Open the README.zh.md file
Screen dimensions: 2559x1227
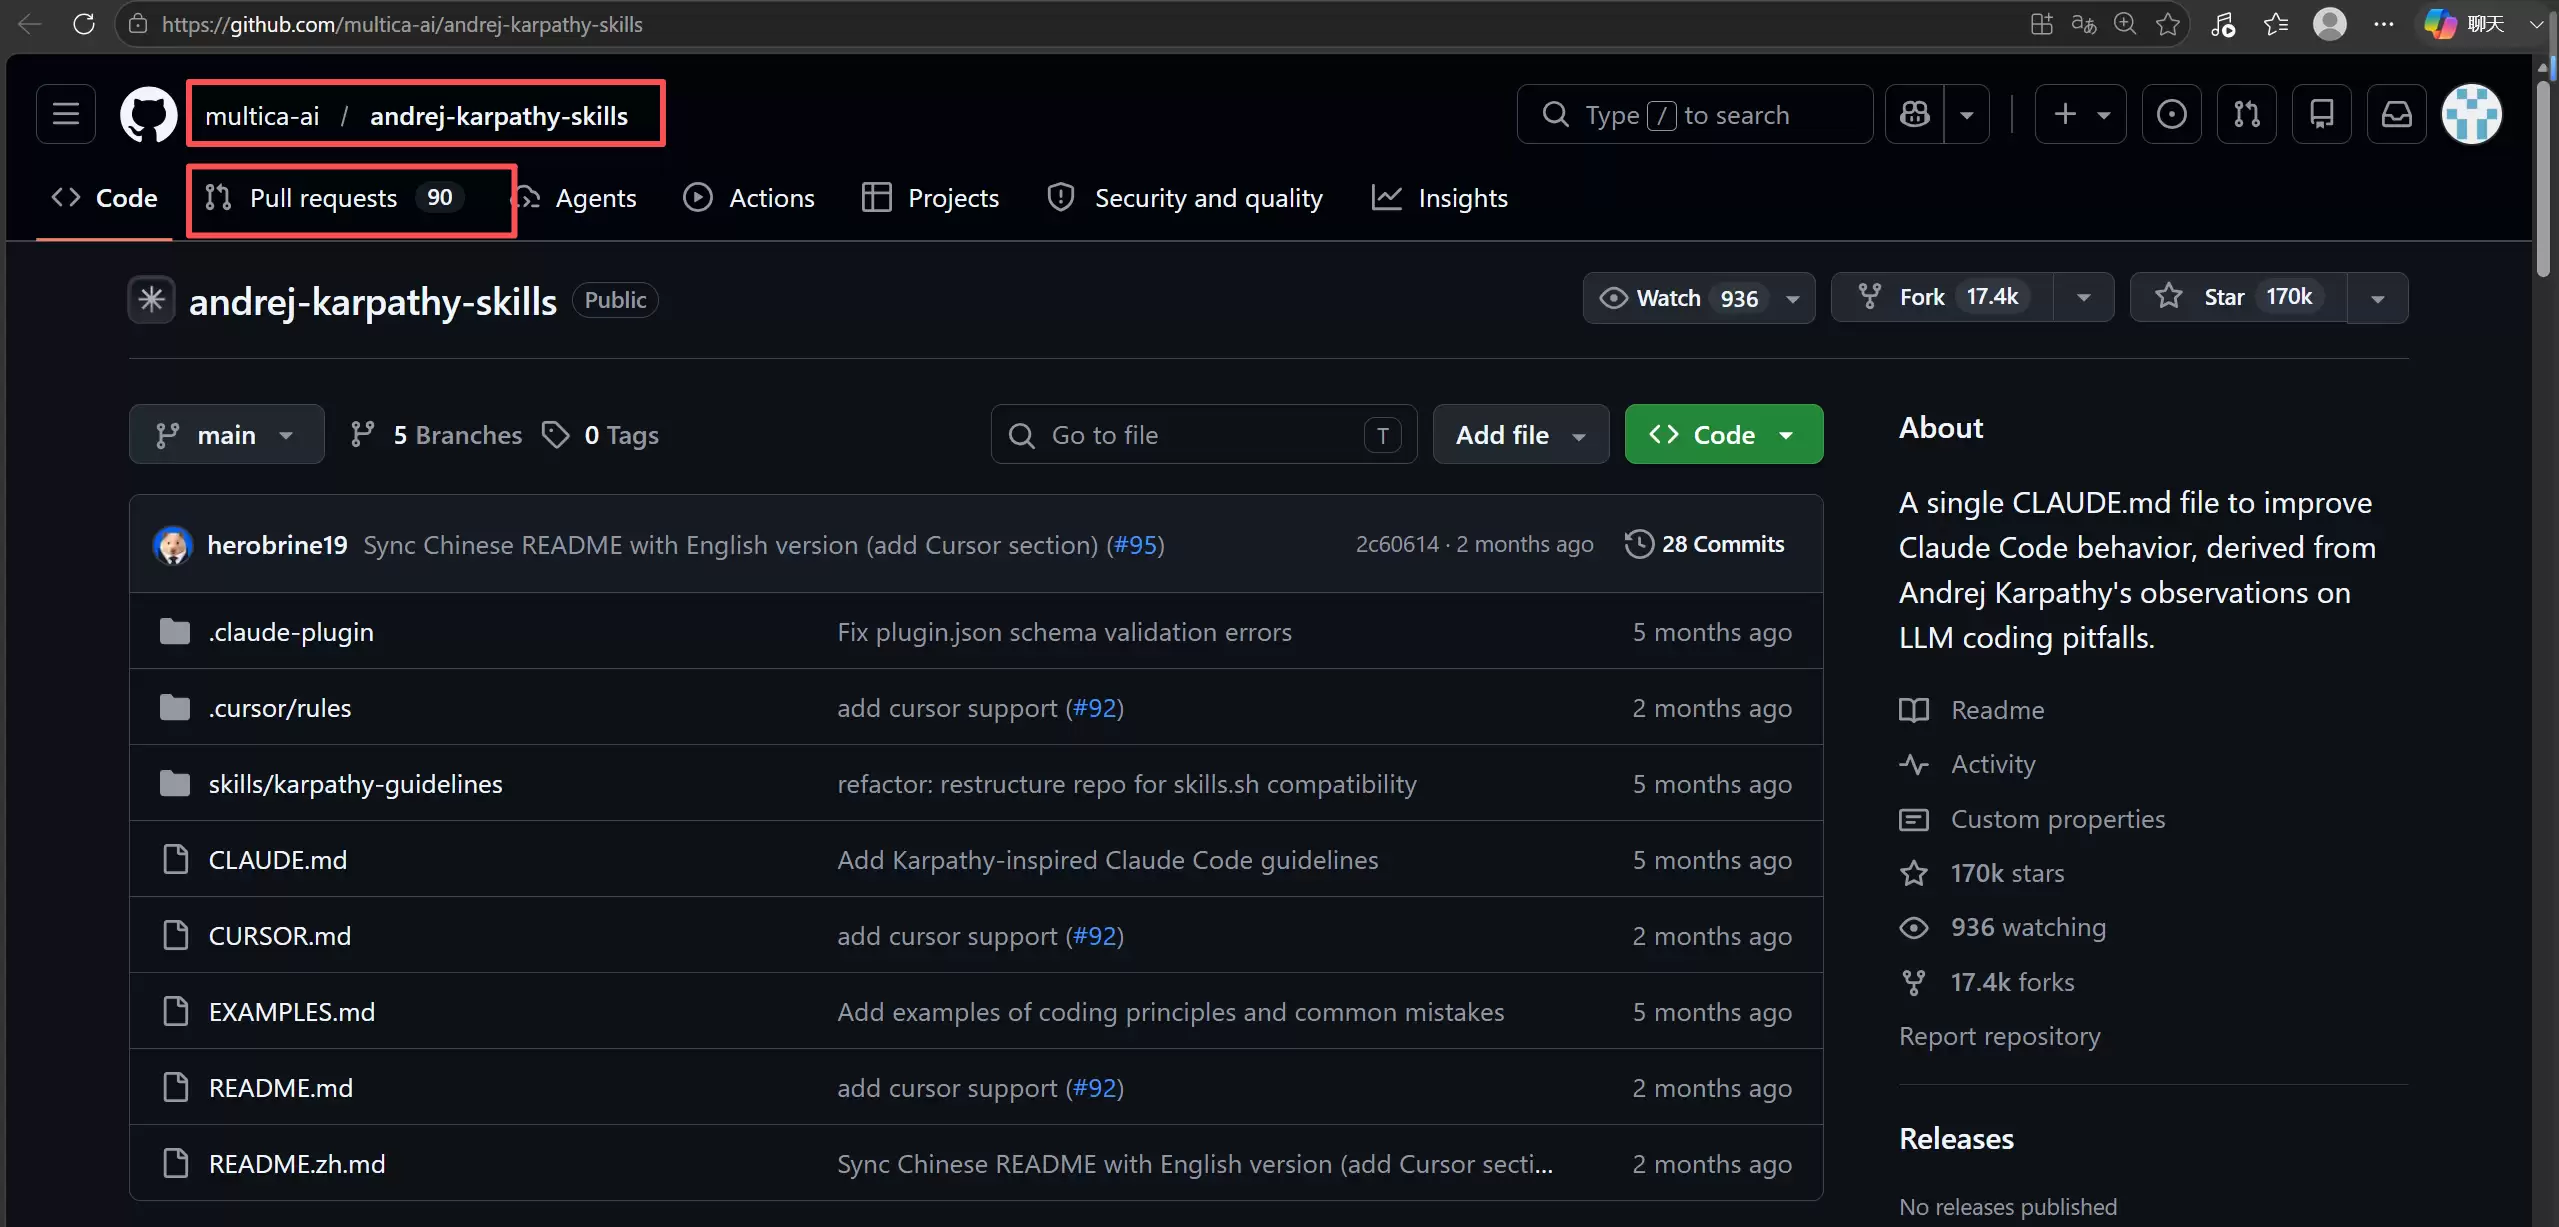[296, 1164]
